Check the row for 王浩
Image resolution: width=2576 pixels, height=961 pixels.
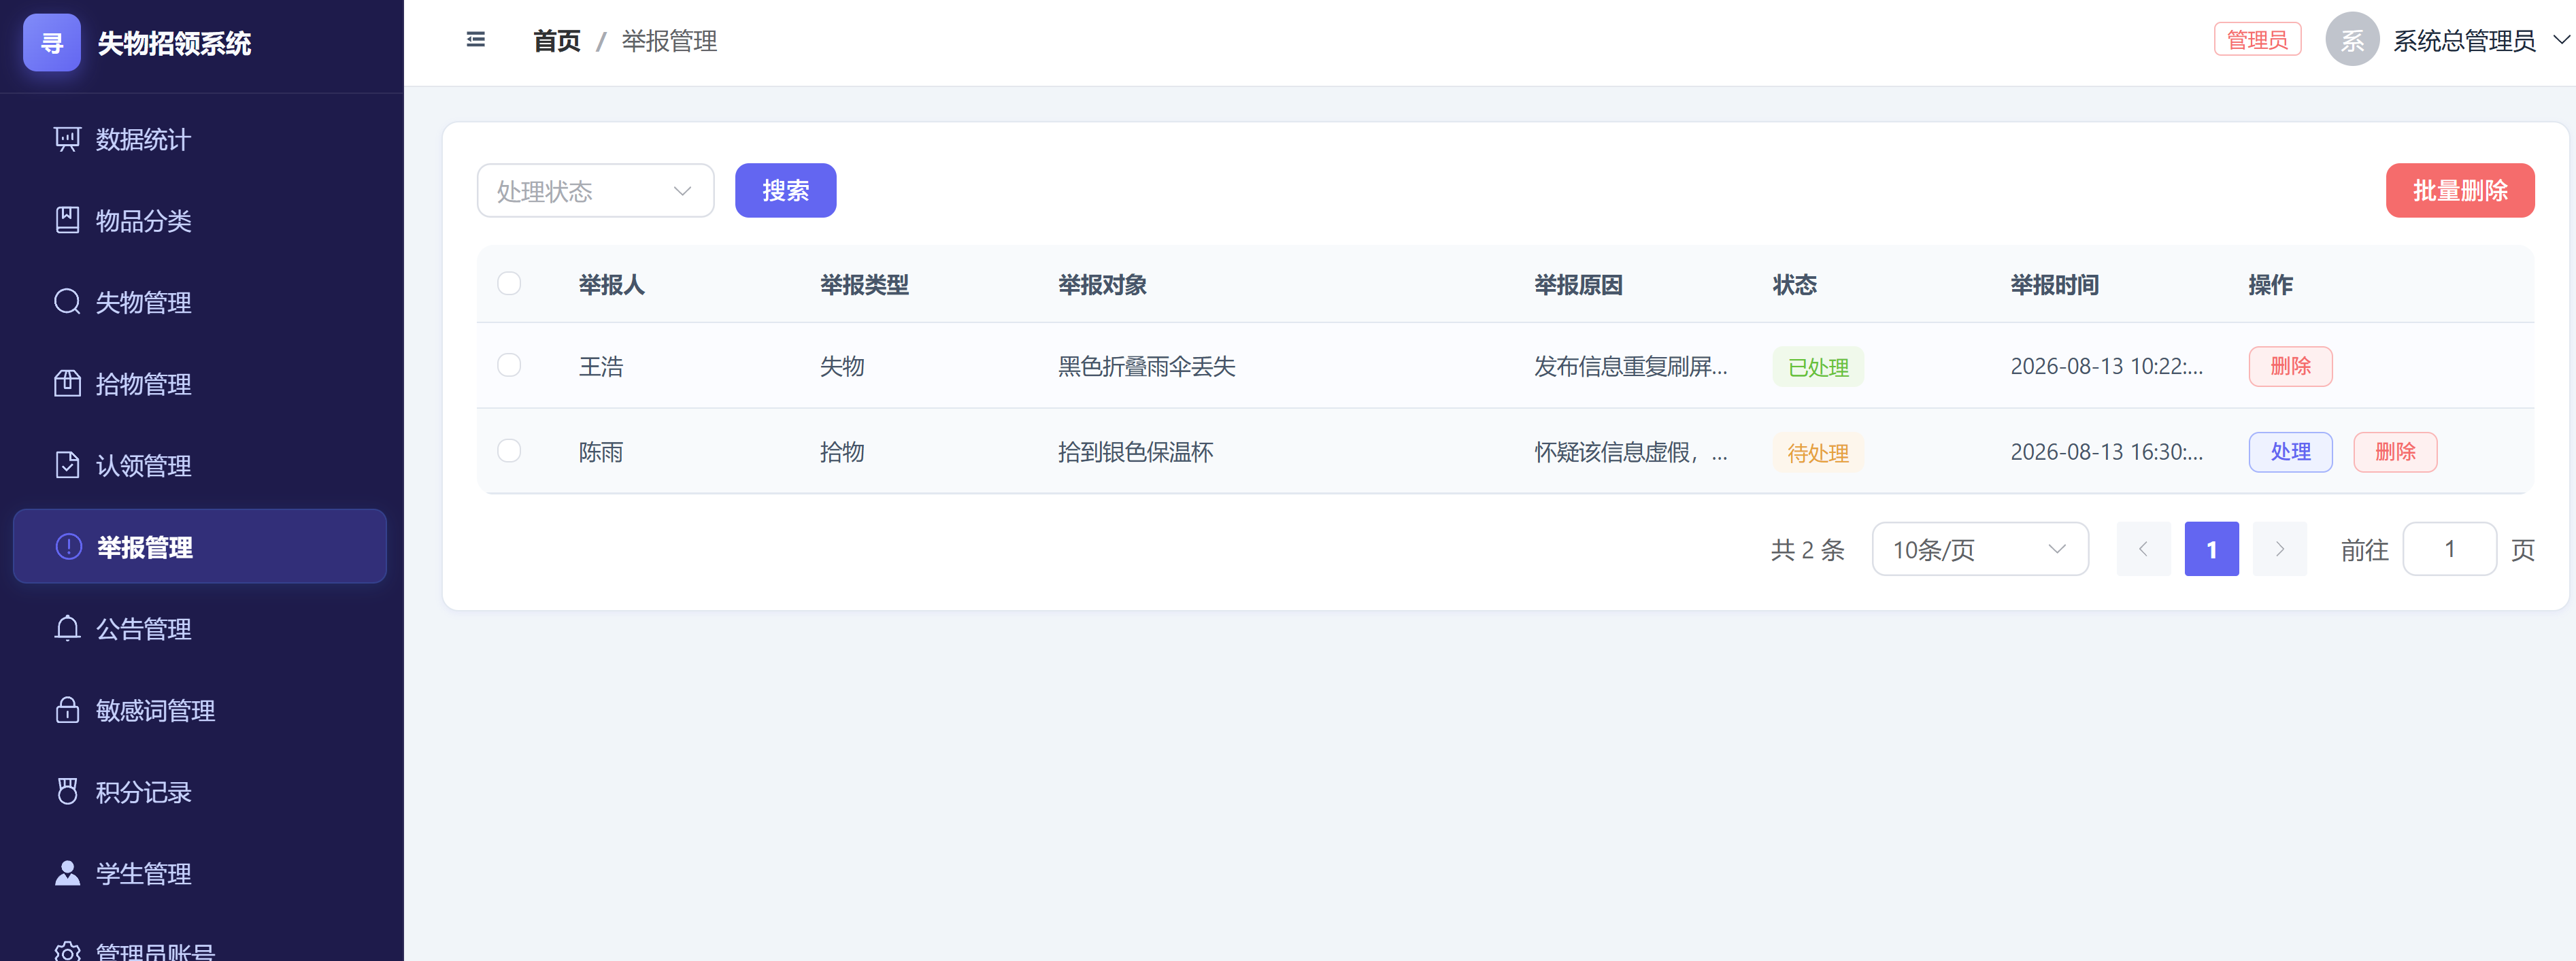pyautogui.click(x=509, y=365)
